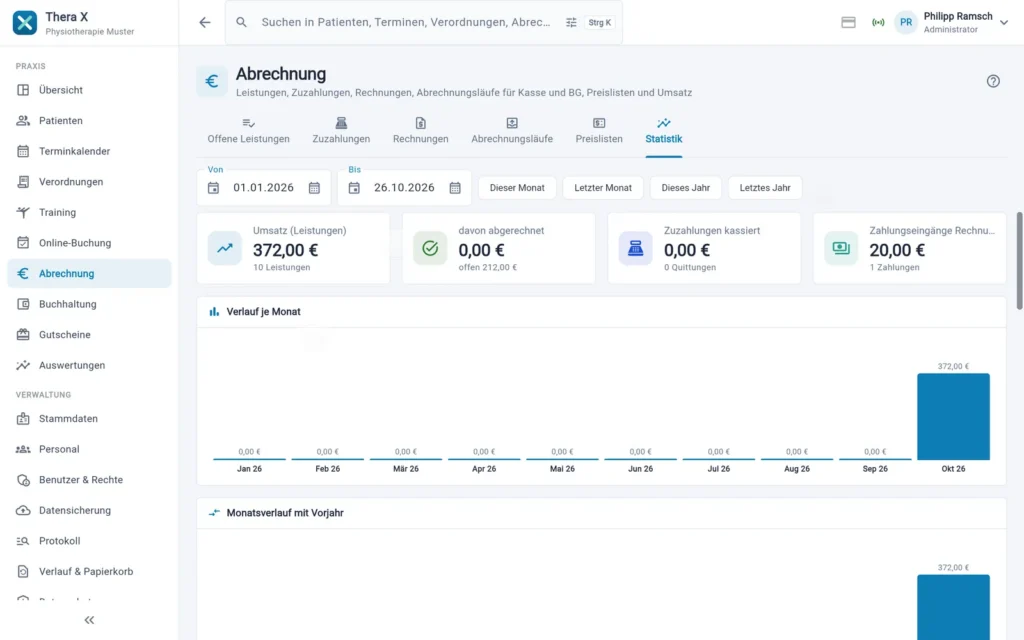Click the bar chart icon by Verlauf je Monat
The height and width of the screenshot is (640, 1024).
coord(214,312)
